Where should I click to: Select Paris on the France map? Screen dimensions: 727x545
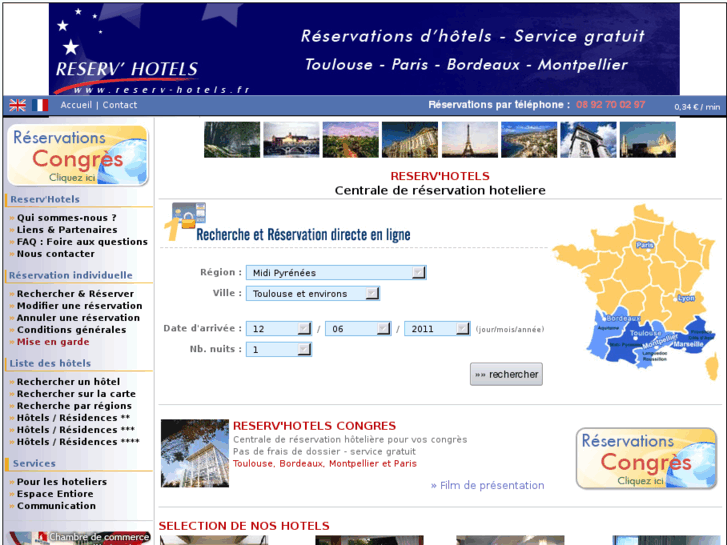(644, 245)
